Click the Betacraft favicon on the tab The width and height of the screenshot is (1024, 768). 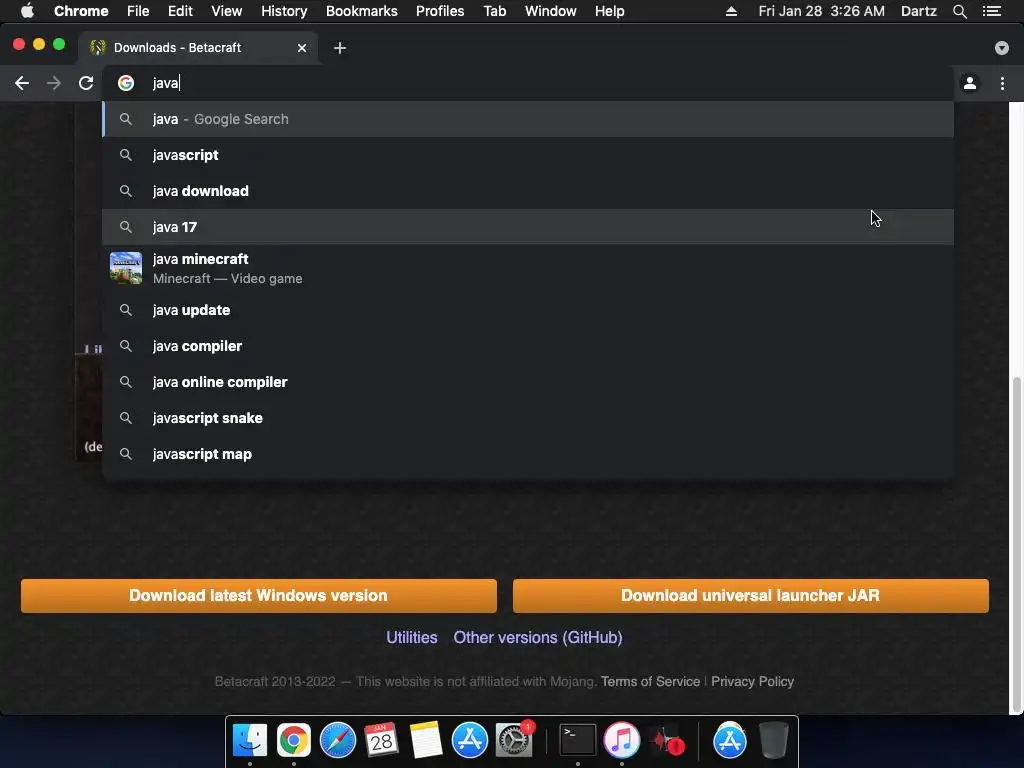98,48
